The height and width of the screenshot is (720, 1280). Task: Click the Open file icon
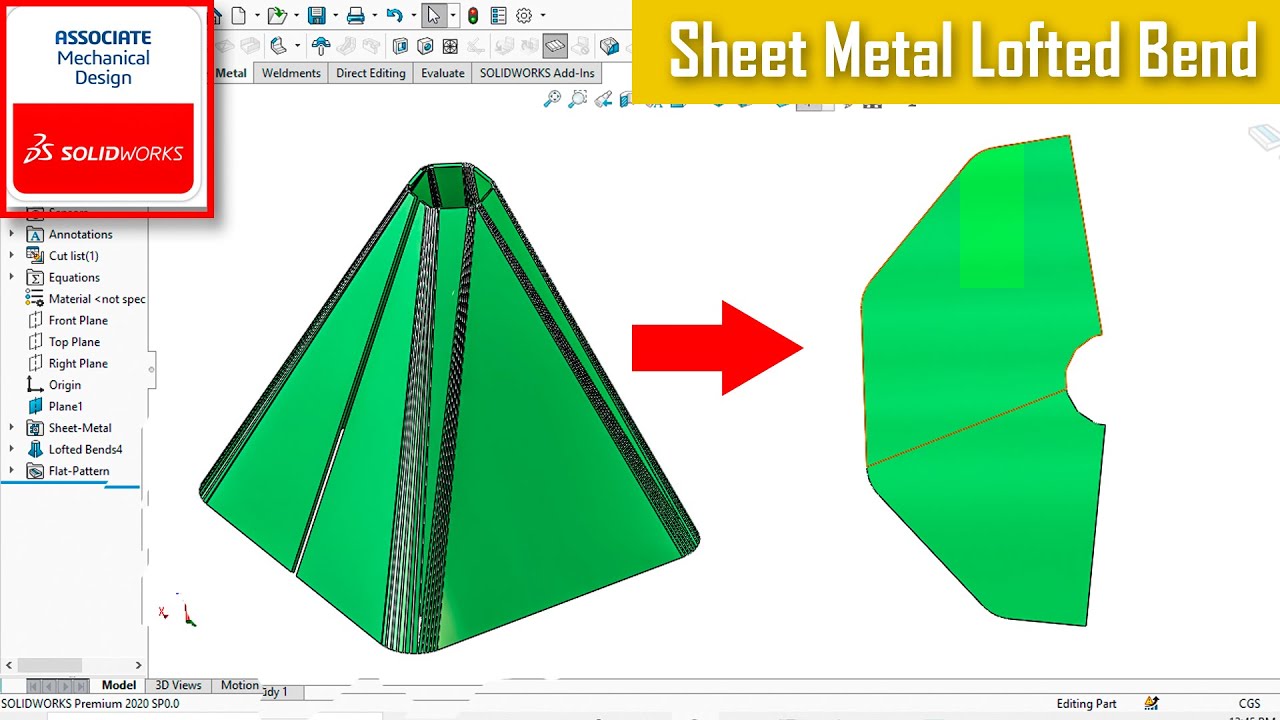277,15
